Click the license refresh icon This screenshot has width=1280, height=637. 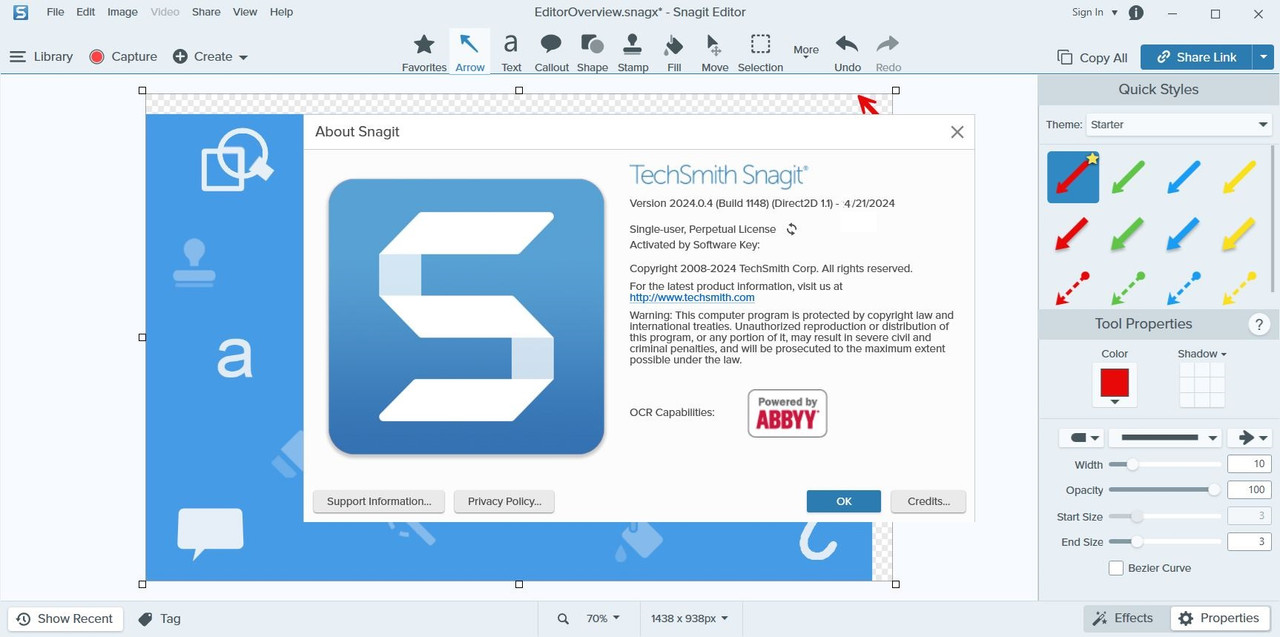[x=791, y=229]
